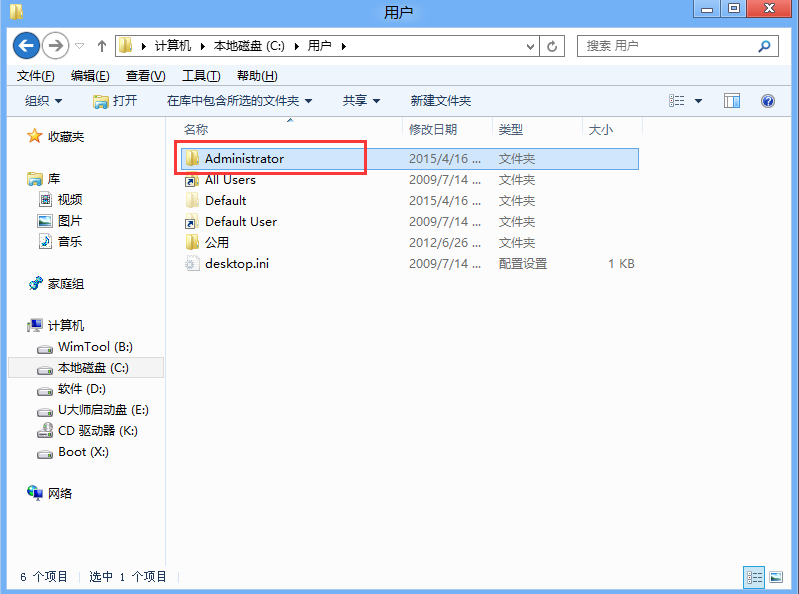This screenshot has height=594, width=799.
Task: Refresh the current folder view
Action: (x=552, y=46)
